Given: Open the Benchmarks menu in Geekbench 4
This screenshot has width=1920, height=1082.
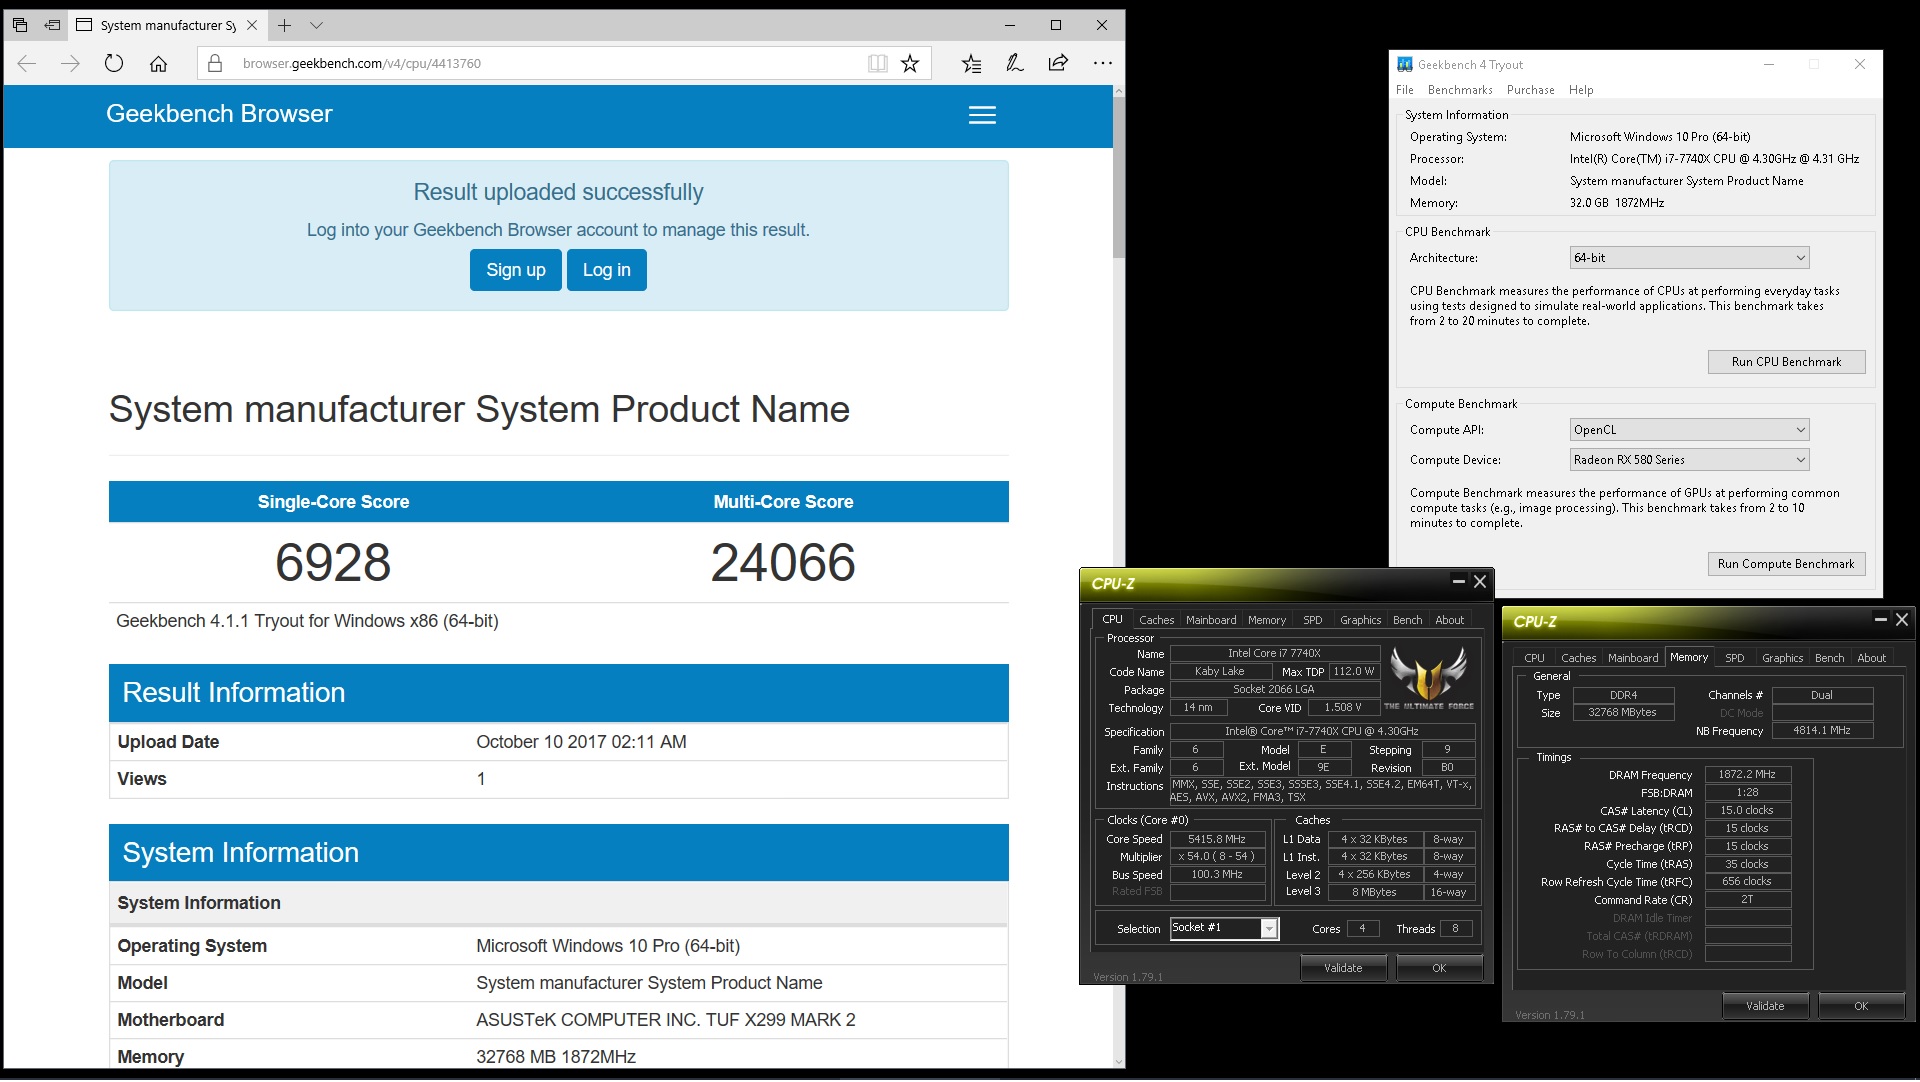Looking at the screenshot, I should (1460, 90).
